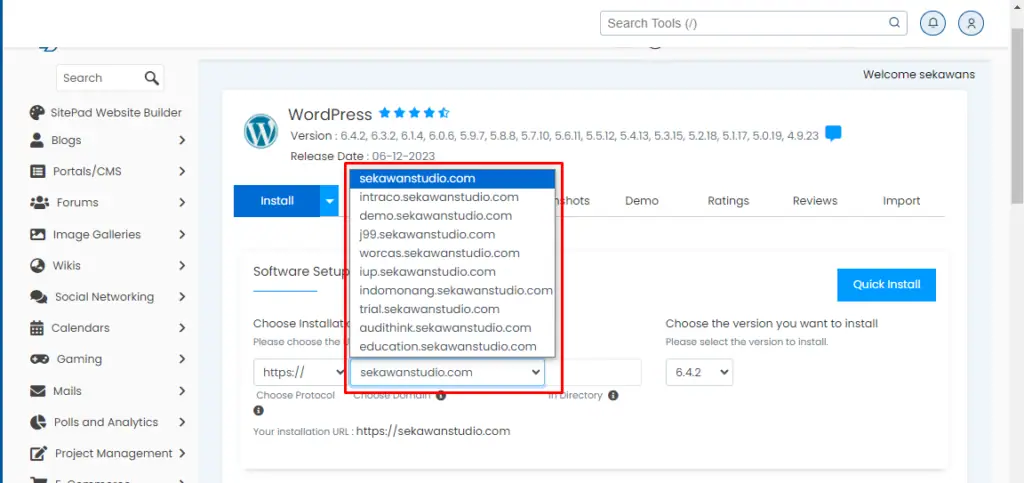This screenshot has width=1024, height=483.
Task: Select trial.sekawanstudio.com from the list
Action: pos(452,309)
